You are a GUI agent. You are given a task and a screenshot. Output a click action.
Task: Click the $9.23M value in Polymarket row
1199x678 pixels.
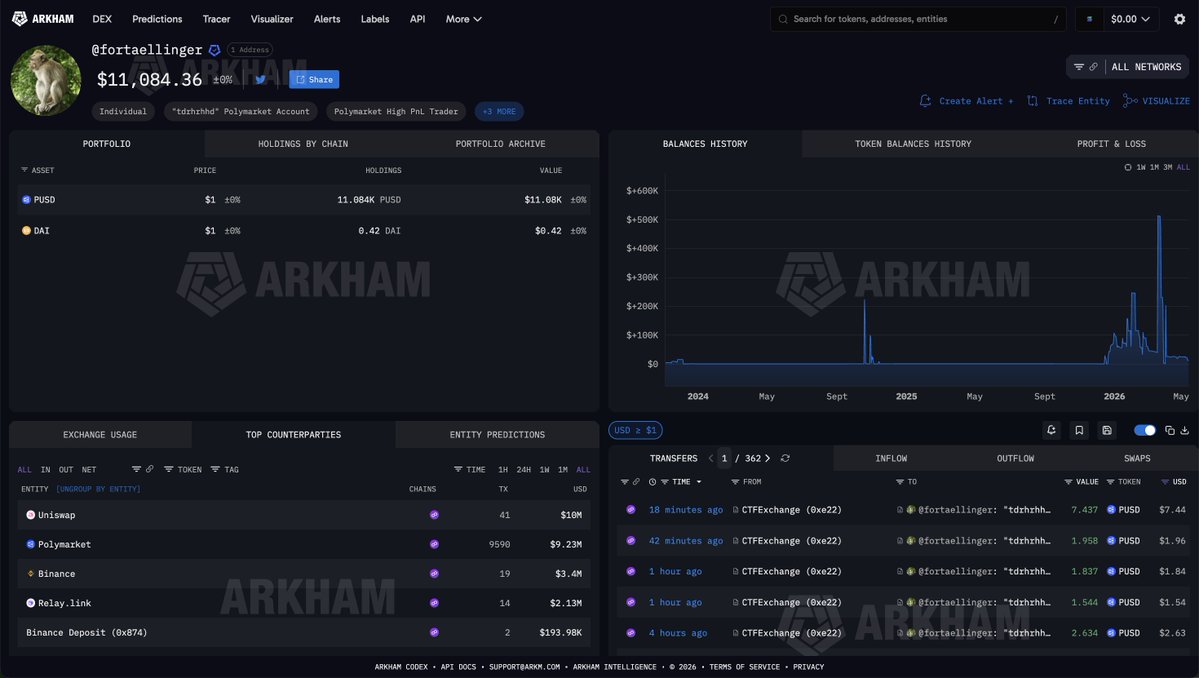(566, 544)
